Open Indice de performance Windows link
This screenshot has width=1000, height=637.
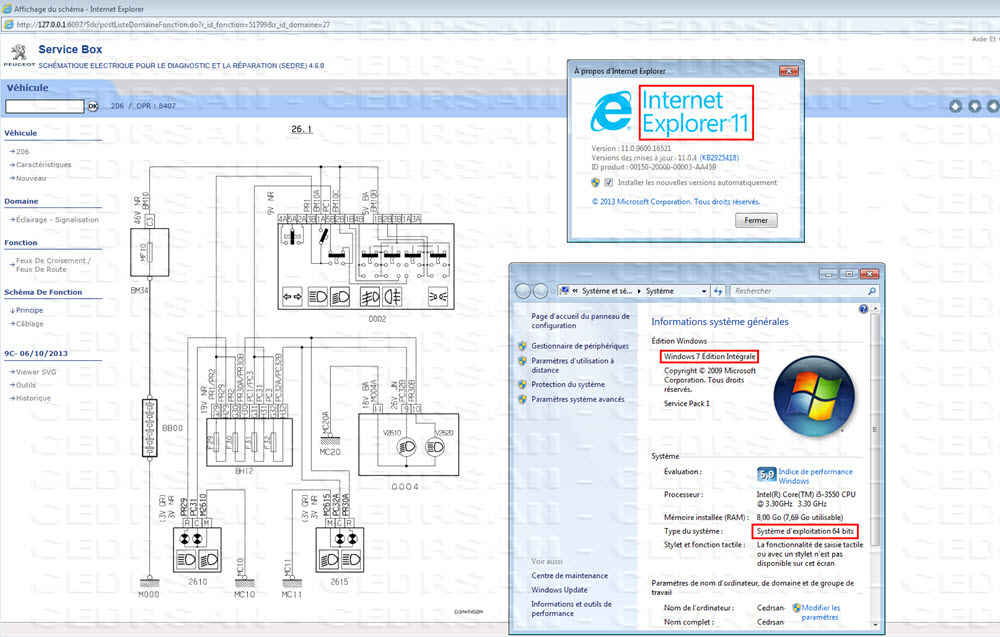coord(815,476)
